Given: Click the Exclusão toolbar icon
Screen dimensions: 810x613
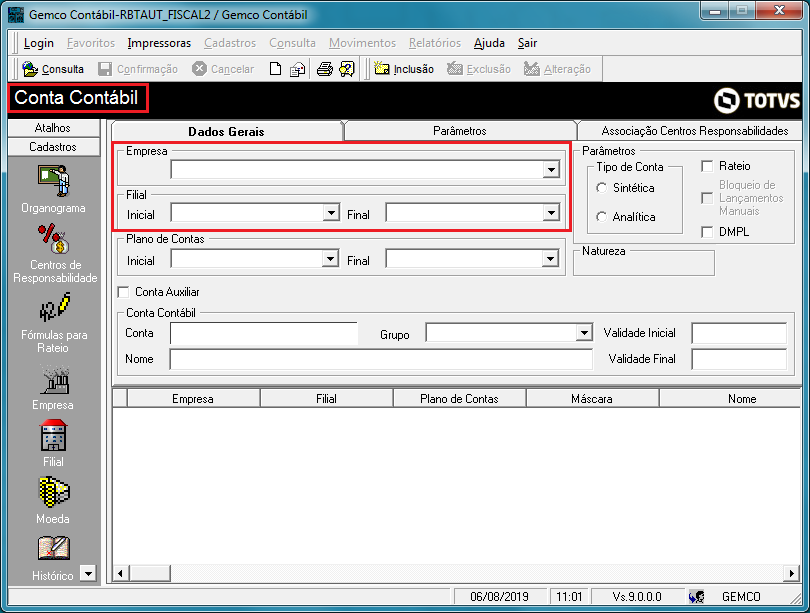Looking at the screenshot, I should click(x=455, y=68).
